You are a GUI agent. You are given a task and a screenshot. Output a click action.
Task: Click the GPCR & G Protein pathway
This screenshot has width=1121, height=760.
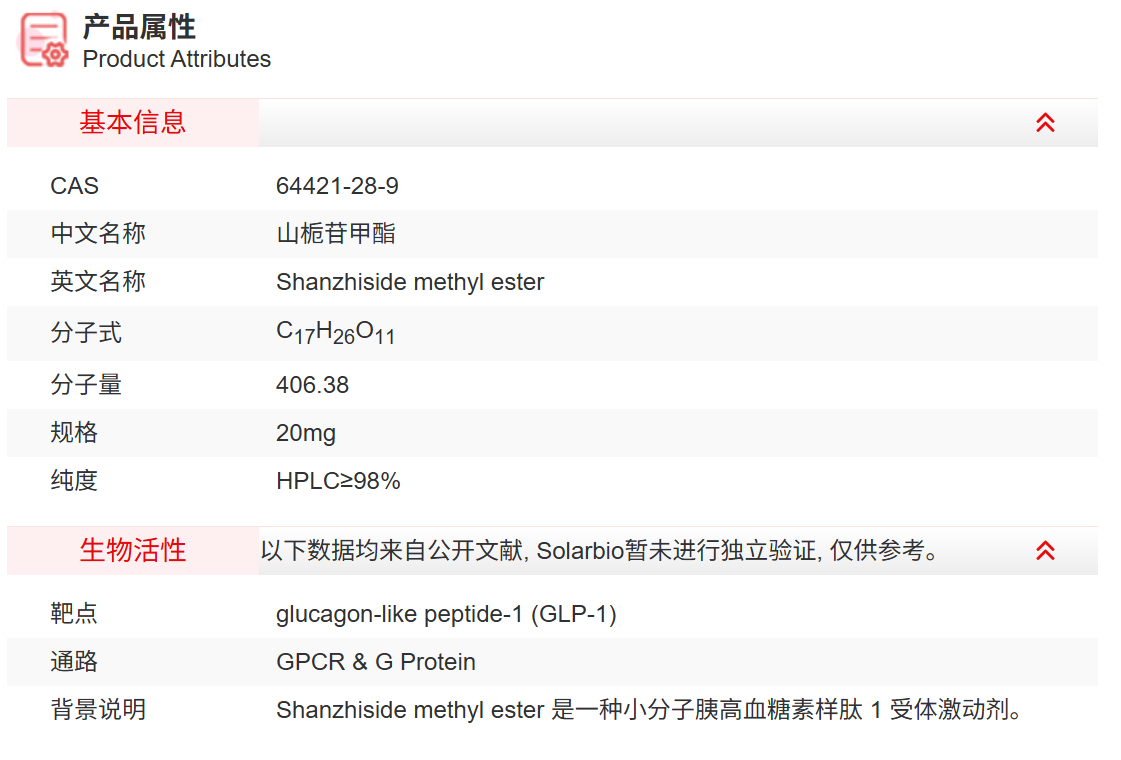pos(376,662)
